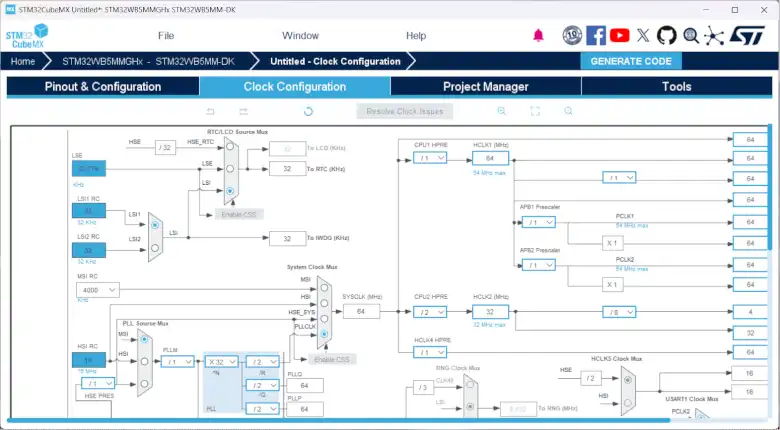This screenshot has height=430, width=780.
Task: Click the ST logo icon
Action: tap(746, 35)
